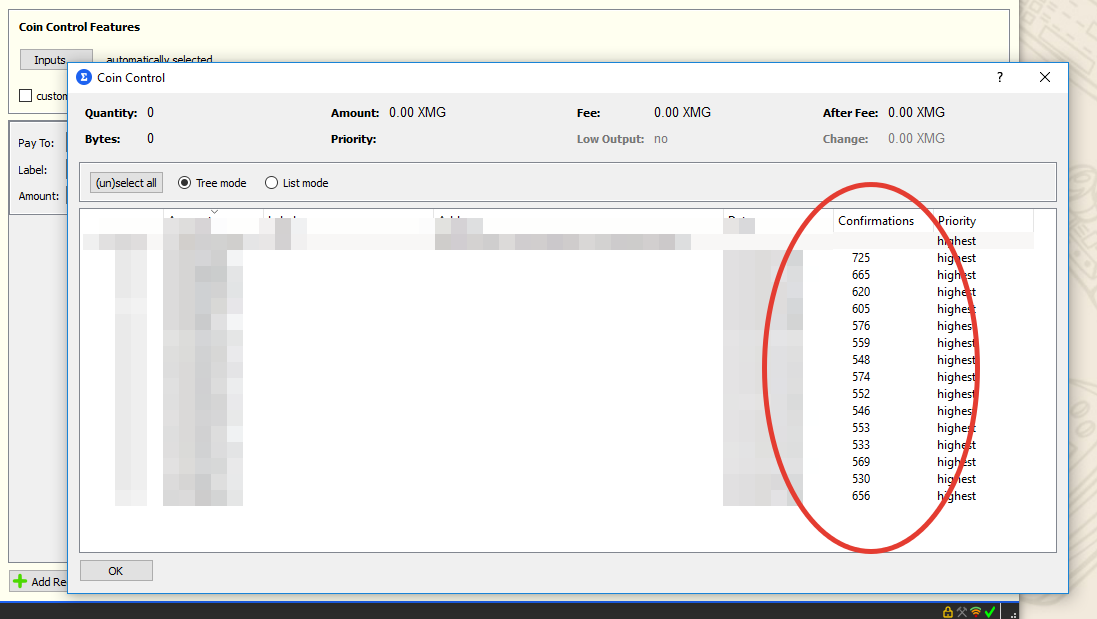Click the Coin Control window logo icon
The width and height of the screenshot is (1097, 619).
[x=84, y=77]
